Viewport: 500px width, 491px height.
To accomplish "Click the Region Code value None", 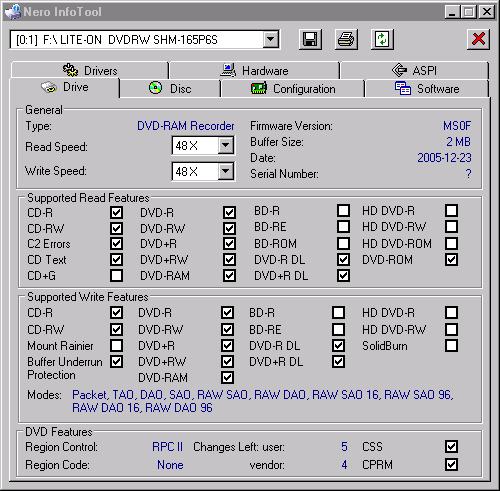I will pyautogui.click(x=170, y=465).
